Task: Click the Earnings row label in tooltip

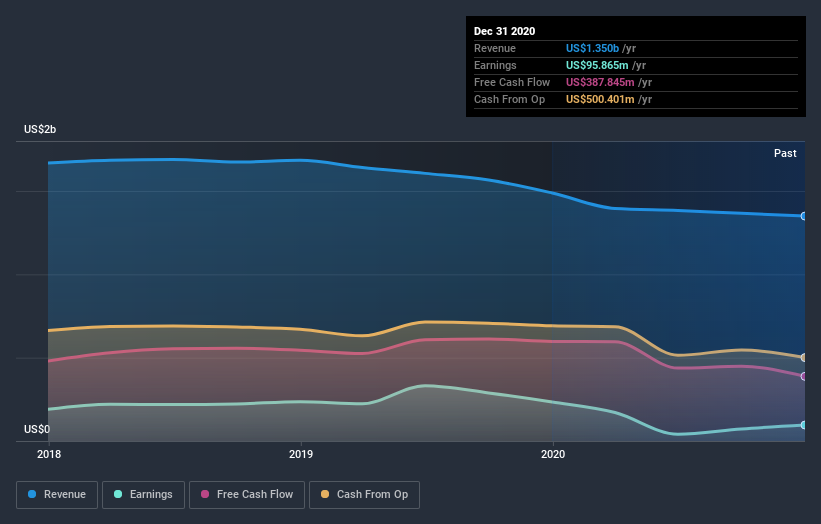Action: coord(495,65)
